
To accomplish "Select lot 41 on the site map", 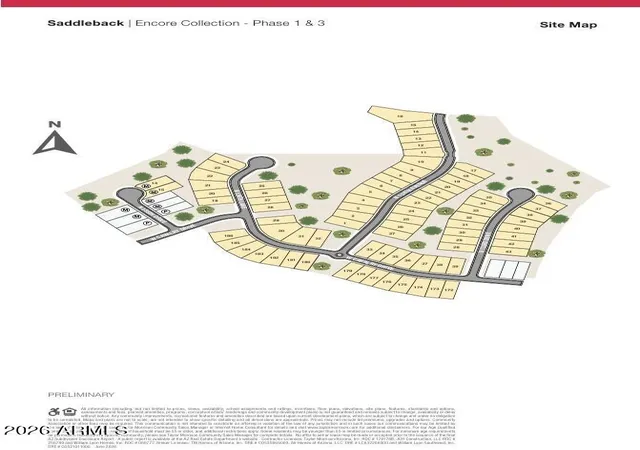I will pos(514,236).
